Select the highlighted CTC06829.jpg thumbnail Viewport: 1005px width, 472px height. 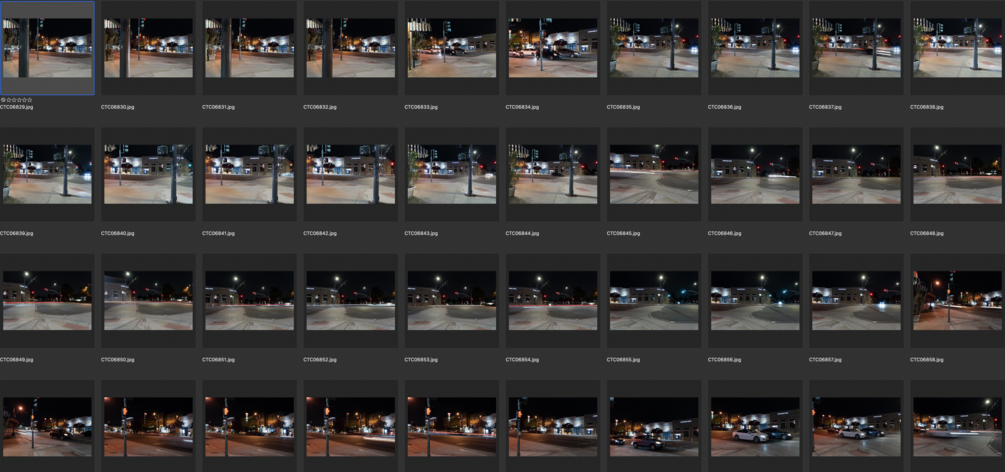point(47,48)
